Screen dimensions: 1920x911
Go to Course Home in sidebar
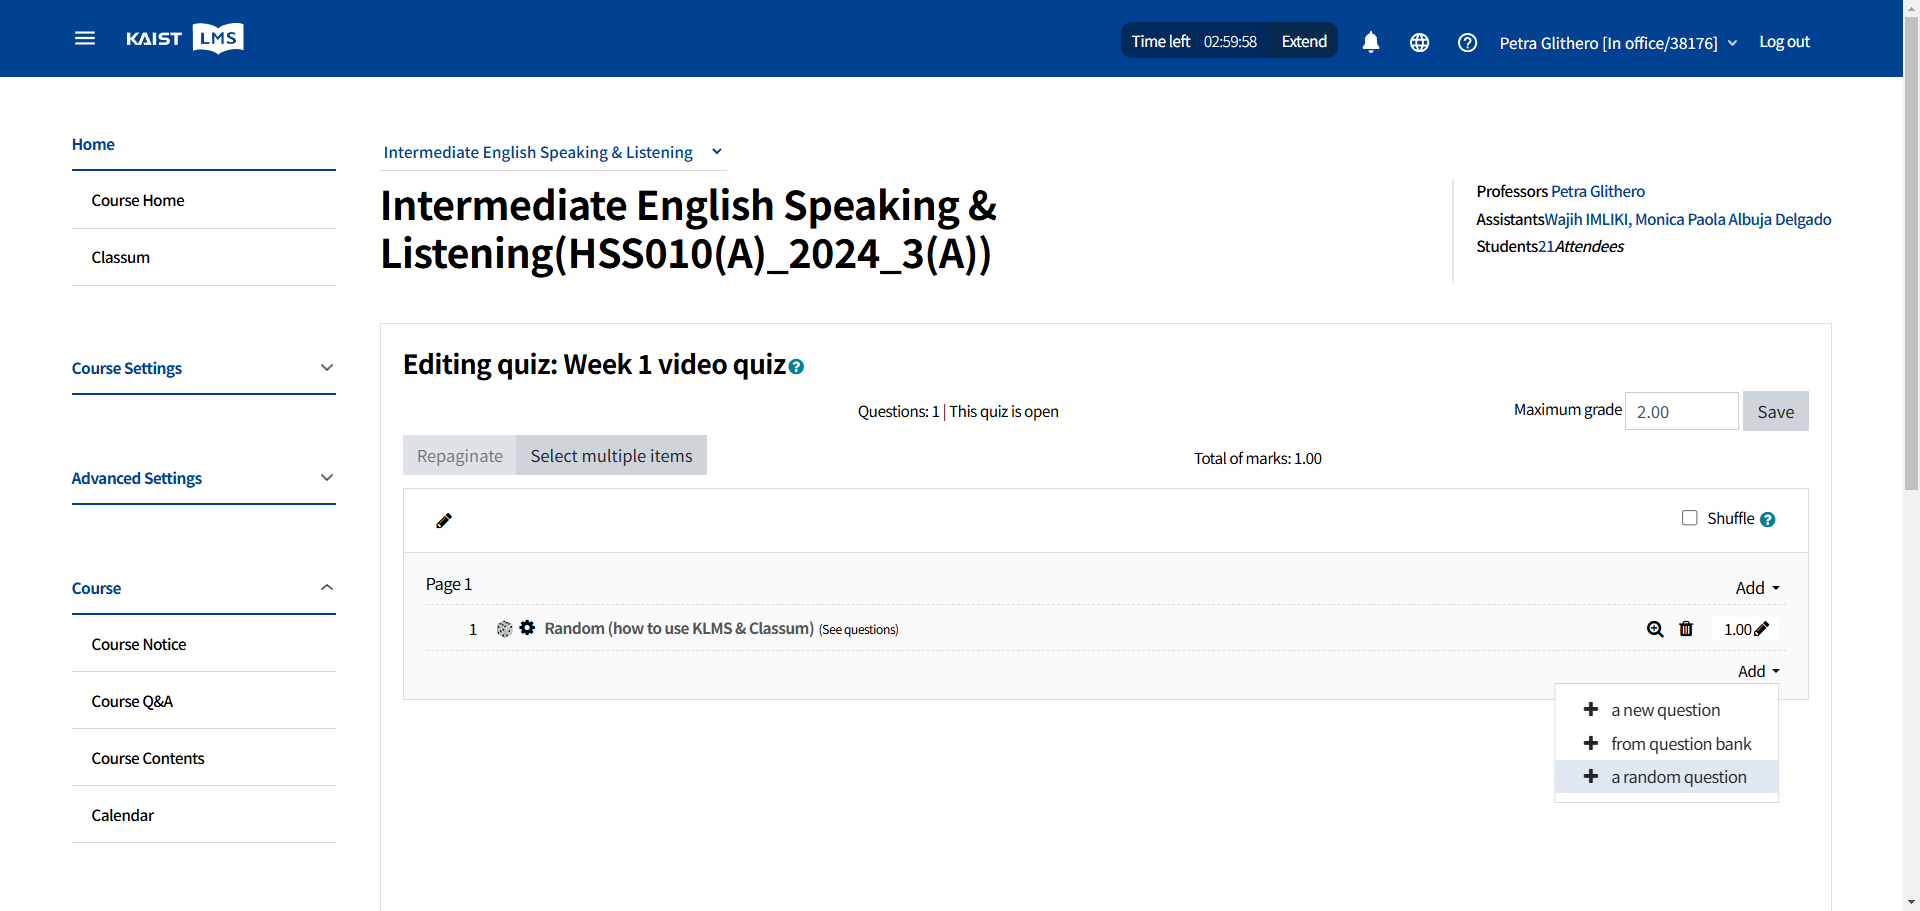[x=138, y=200]
